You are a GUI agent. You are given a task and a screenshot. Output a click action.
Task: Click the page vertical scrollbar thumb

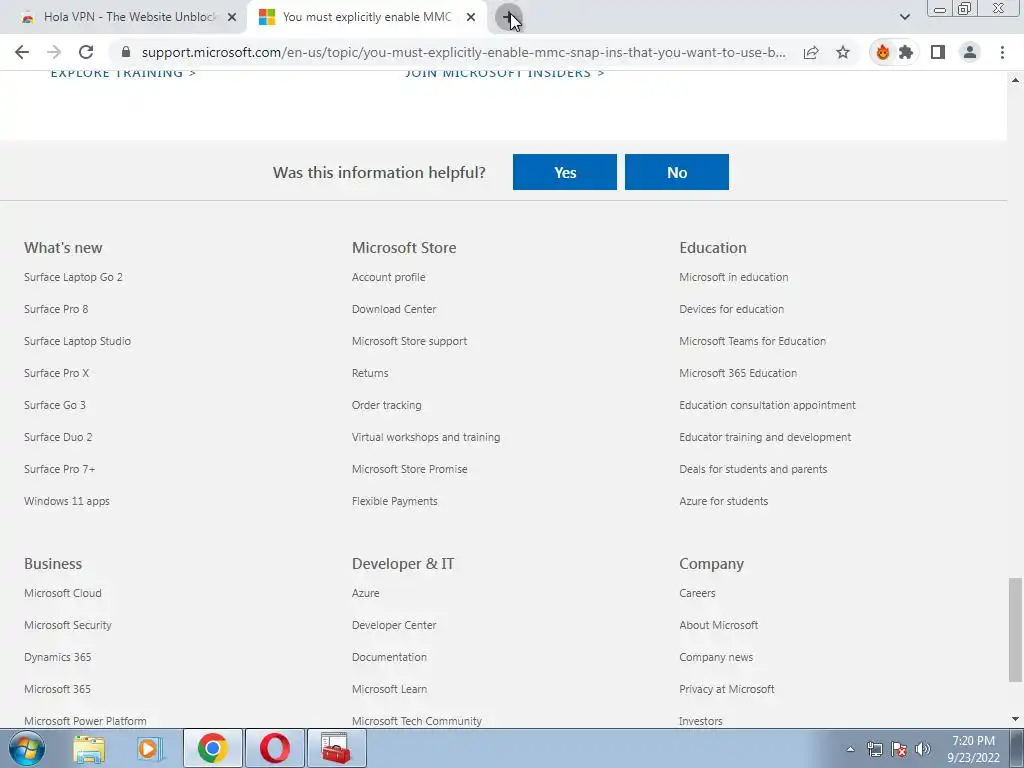[1015, 630]
